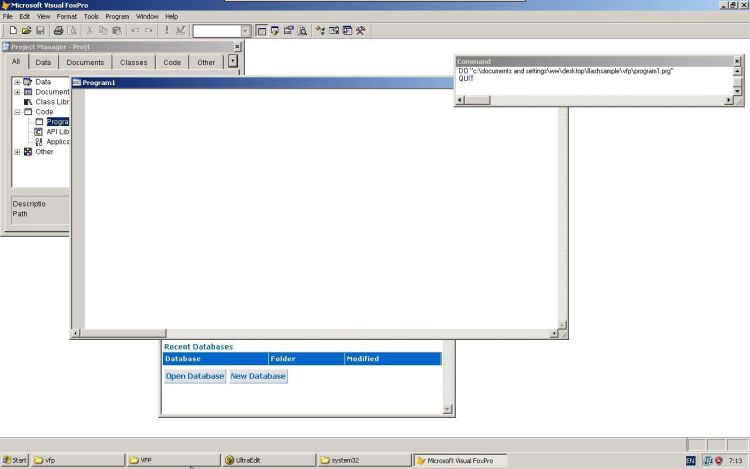Click the Print toolbar icon
This screenshot has height=469, width=750.
(58, 31)
